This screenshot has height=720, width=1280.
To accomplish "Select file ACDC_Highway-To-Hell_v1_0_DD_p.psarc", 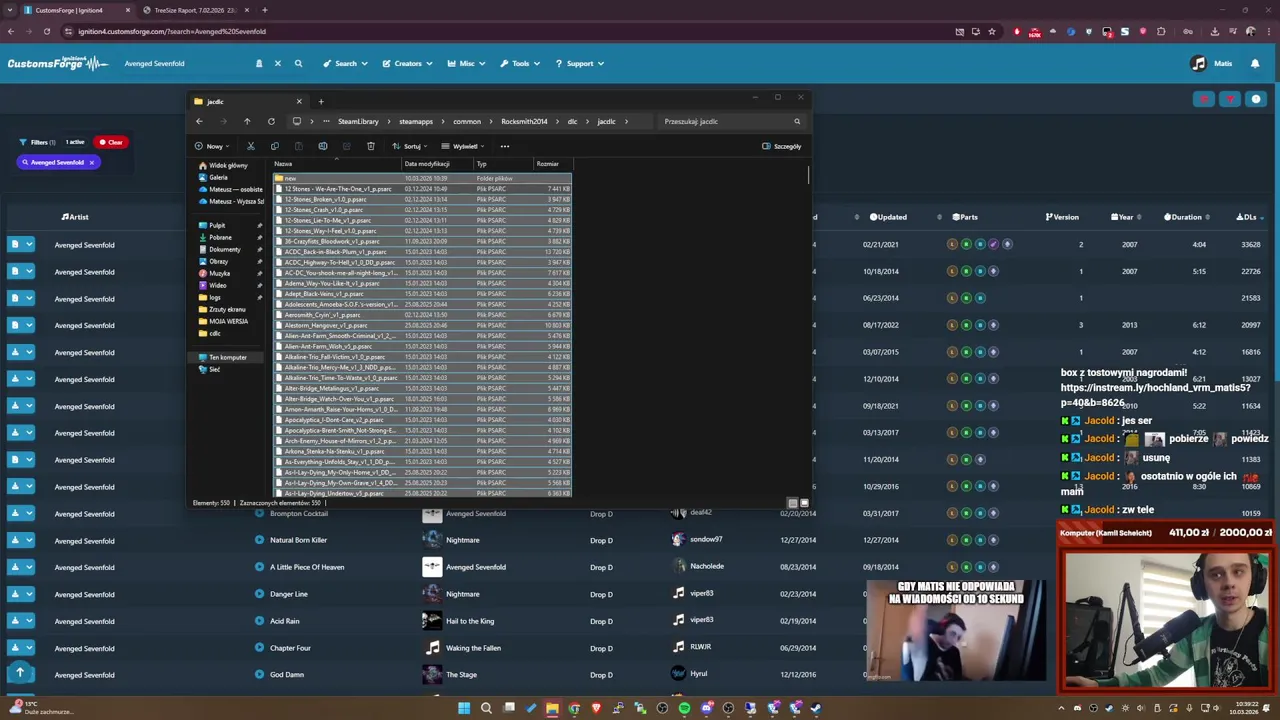I will (x=423, y=262).
